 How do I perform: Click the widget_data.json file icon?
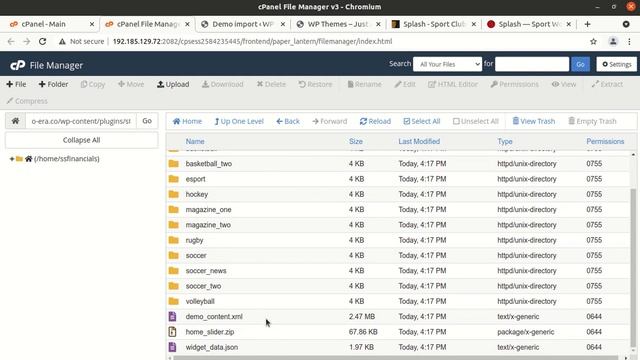coord(172,347)
